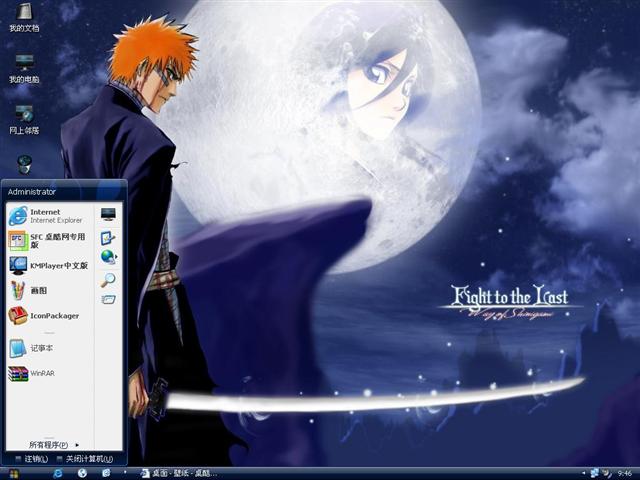This screenshot has width=640, height=480.
Task: Open the 我的电脑 desktop icon
Action: (x=24, y=68)
